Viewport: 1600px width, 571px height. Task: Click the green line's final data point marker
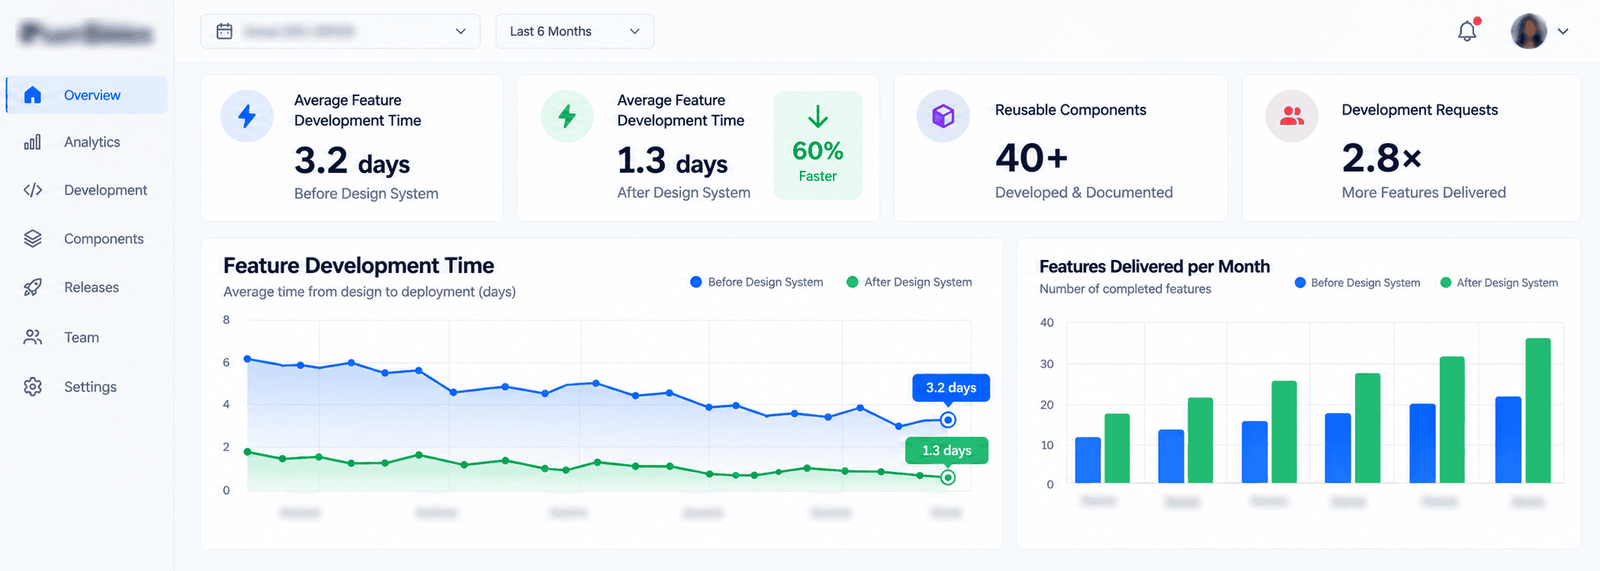[948, 478]
